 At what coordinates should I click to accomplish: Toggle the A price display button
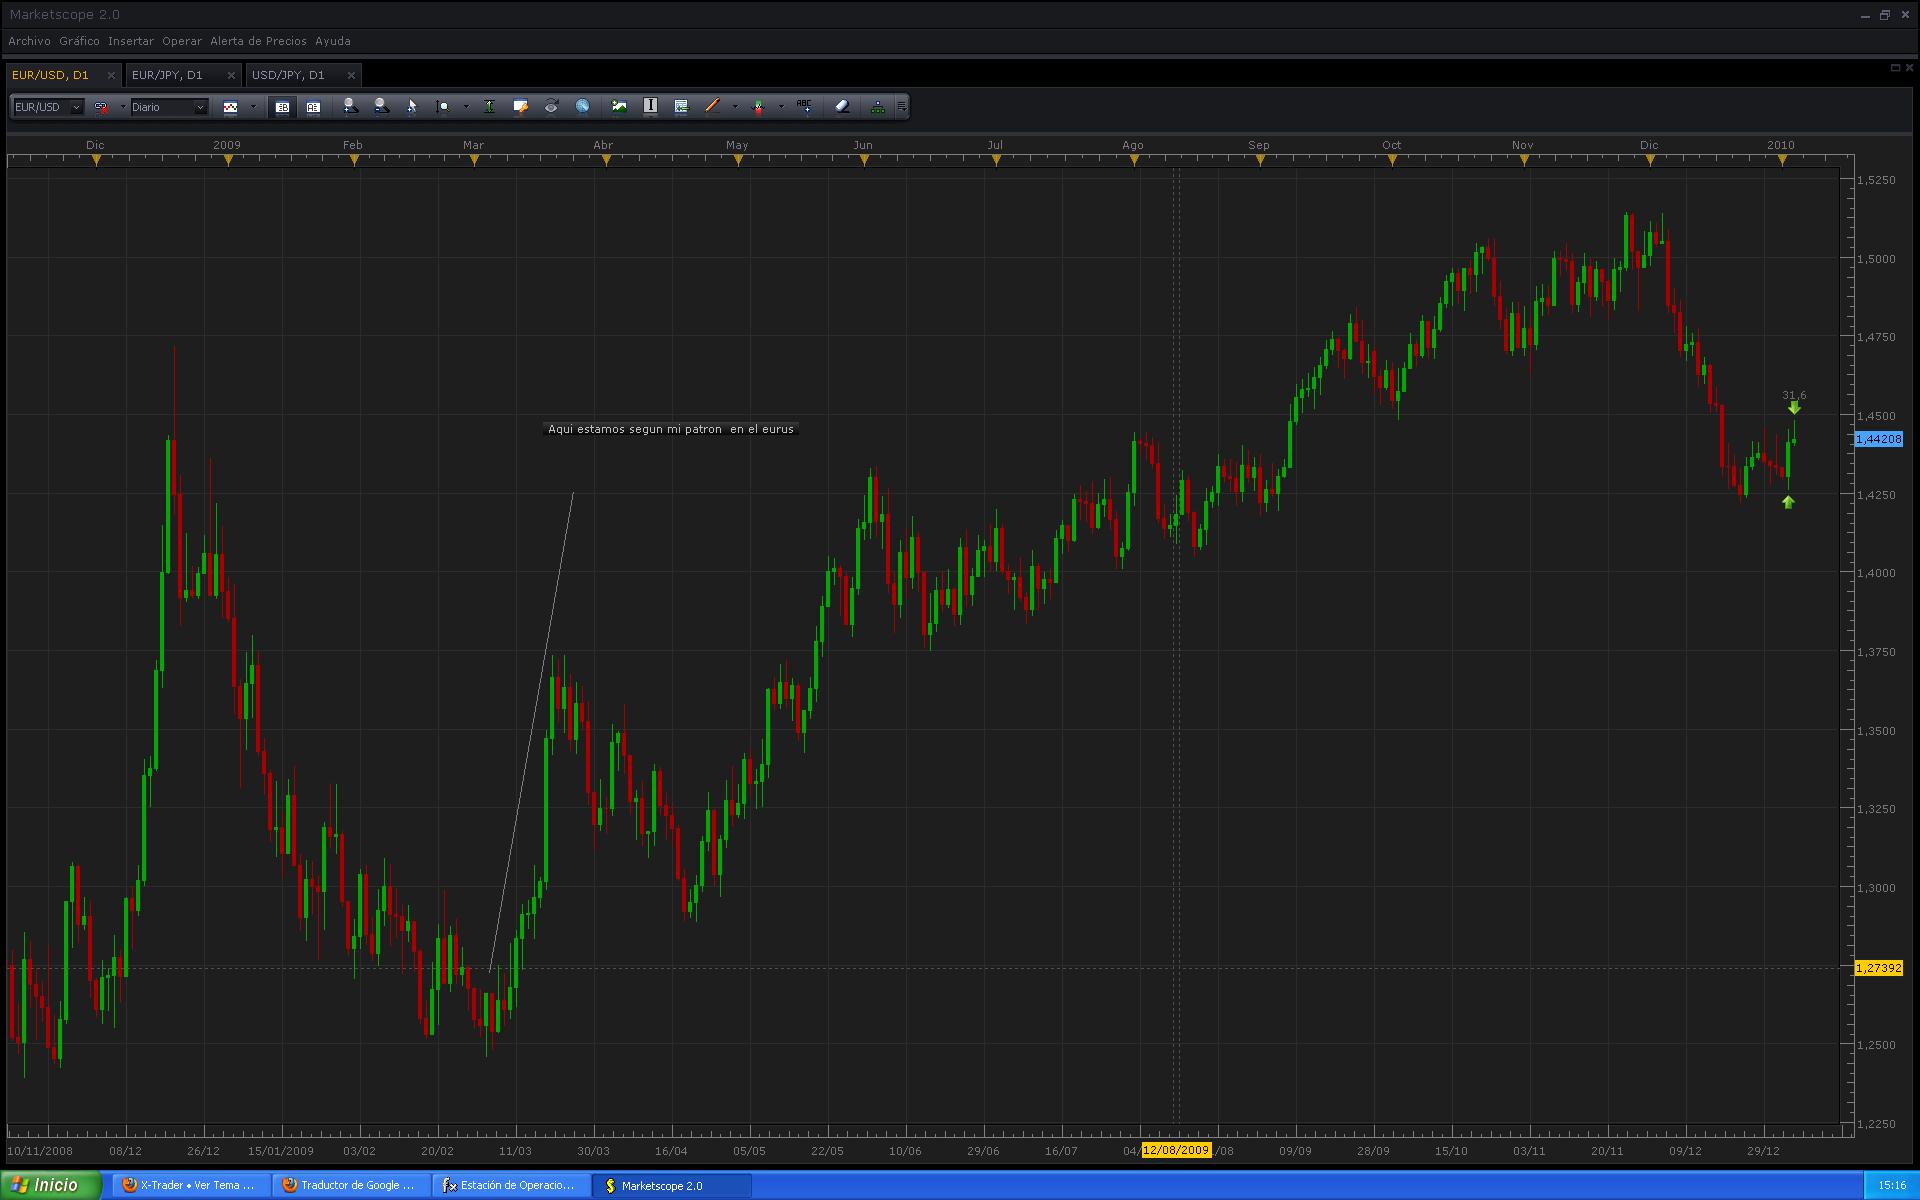(313, 107)
